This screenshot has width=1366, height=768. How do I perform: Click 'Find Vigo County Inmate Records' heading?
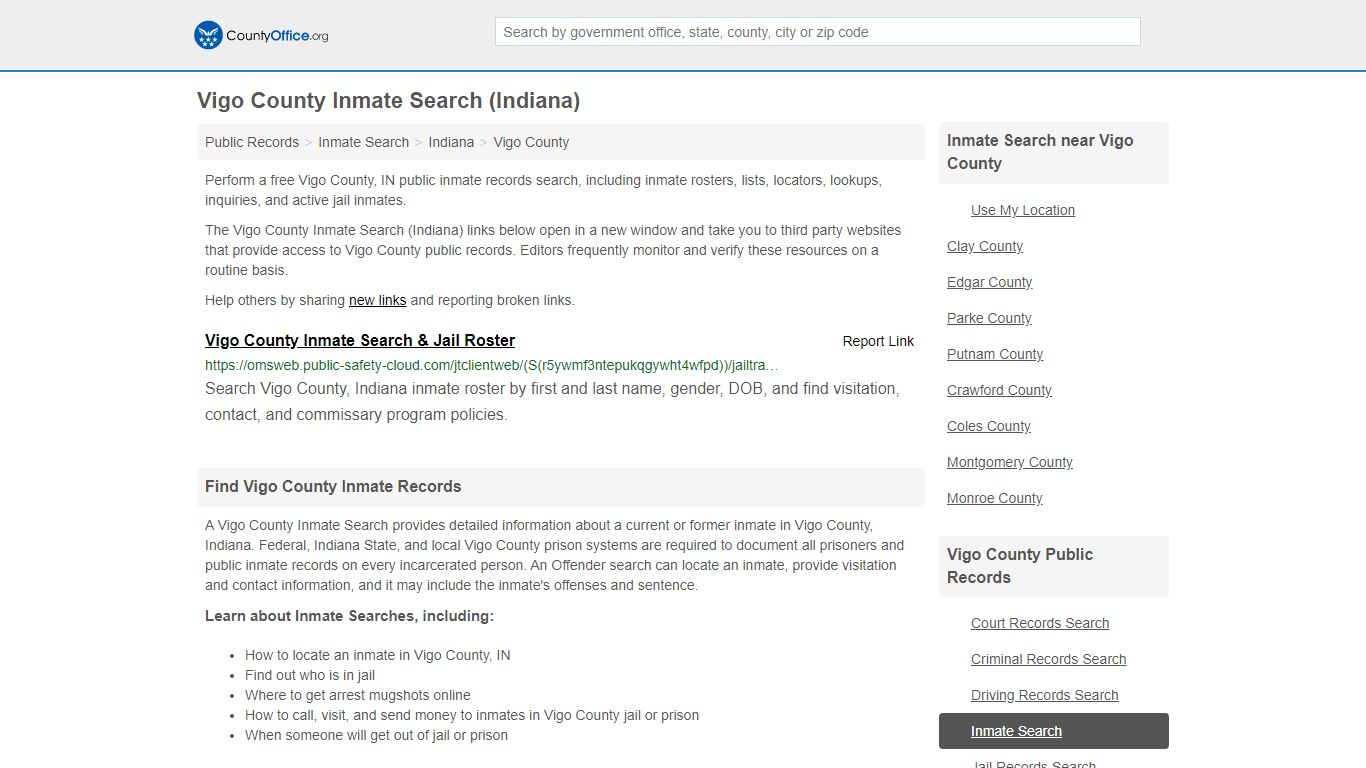(333, 487)
